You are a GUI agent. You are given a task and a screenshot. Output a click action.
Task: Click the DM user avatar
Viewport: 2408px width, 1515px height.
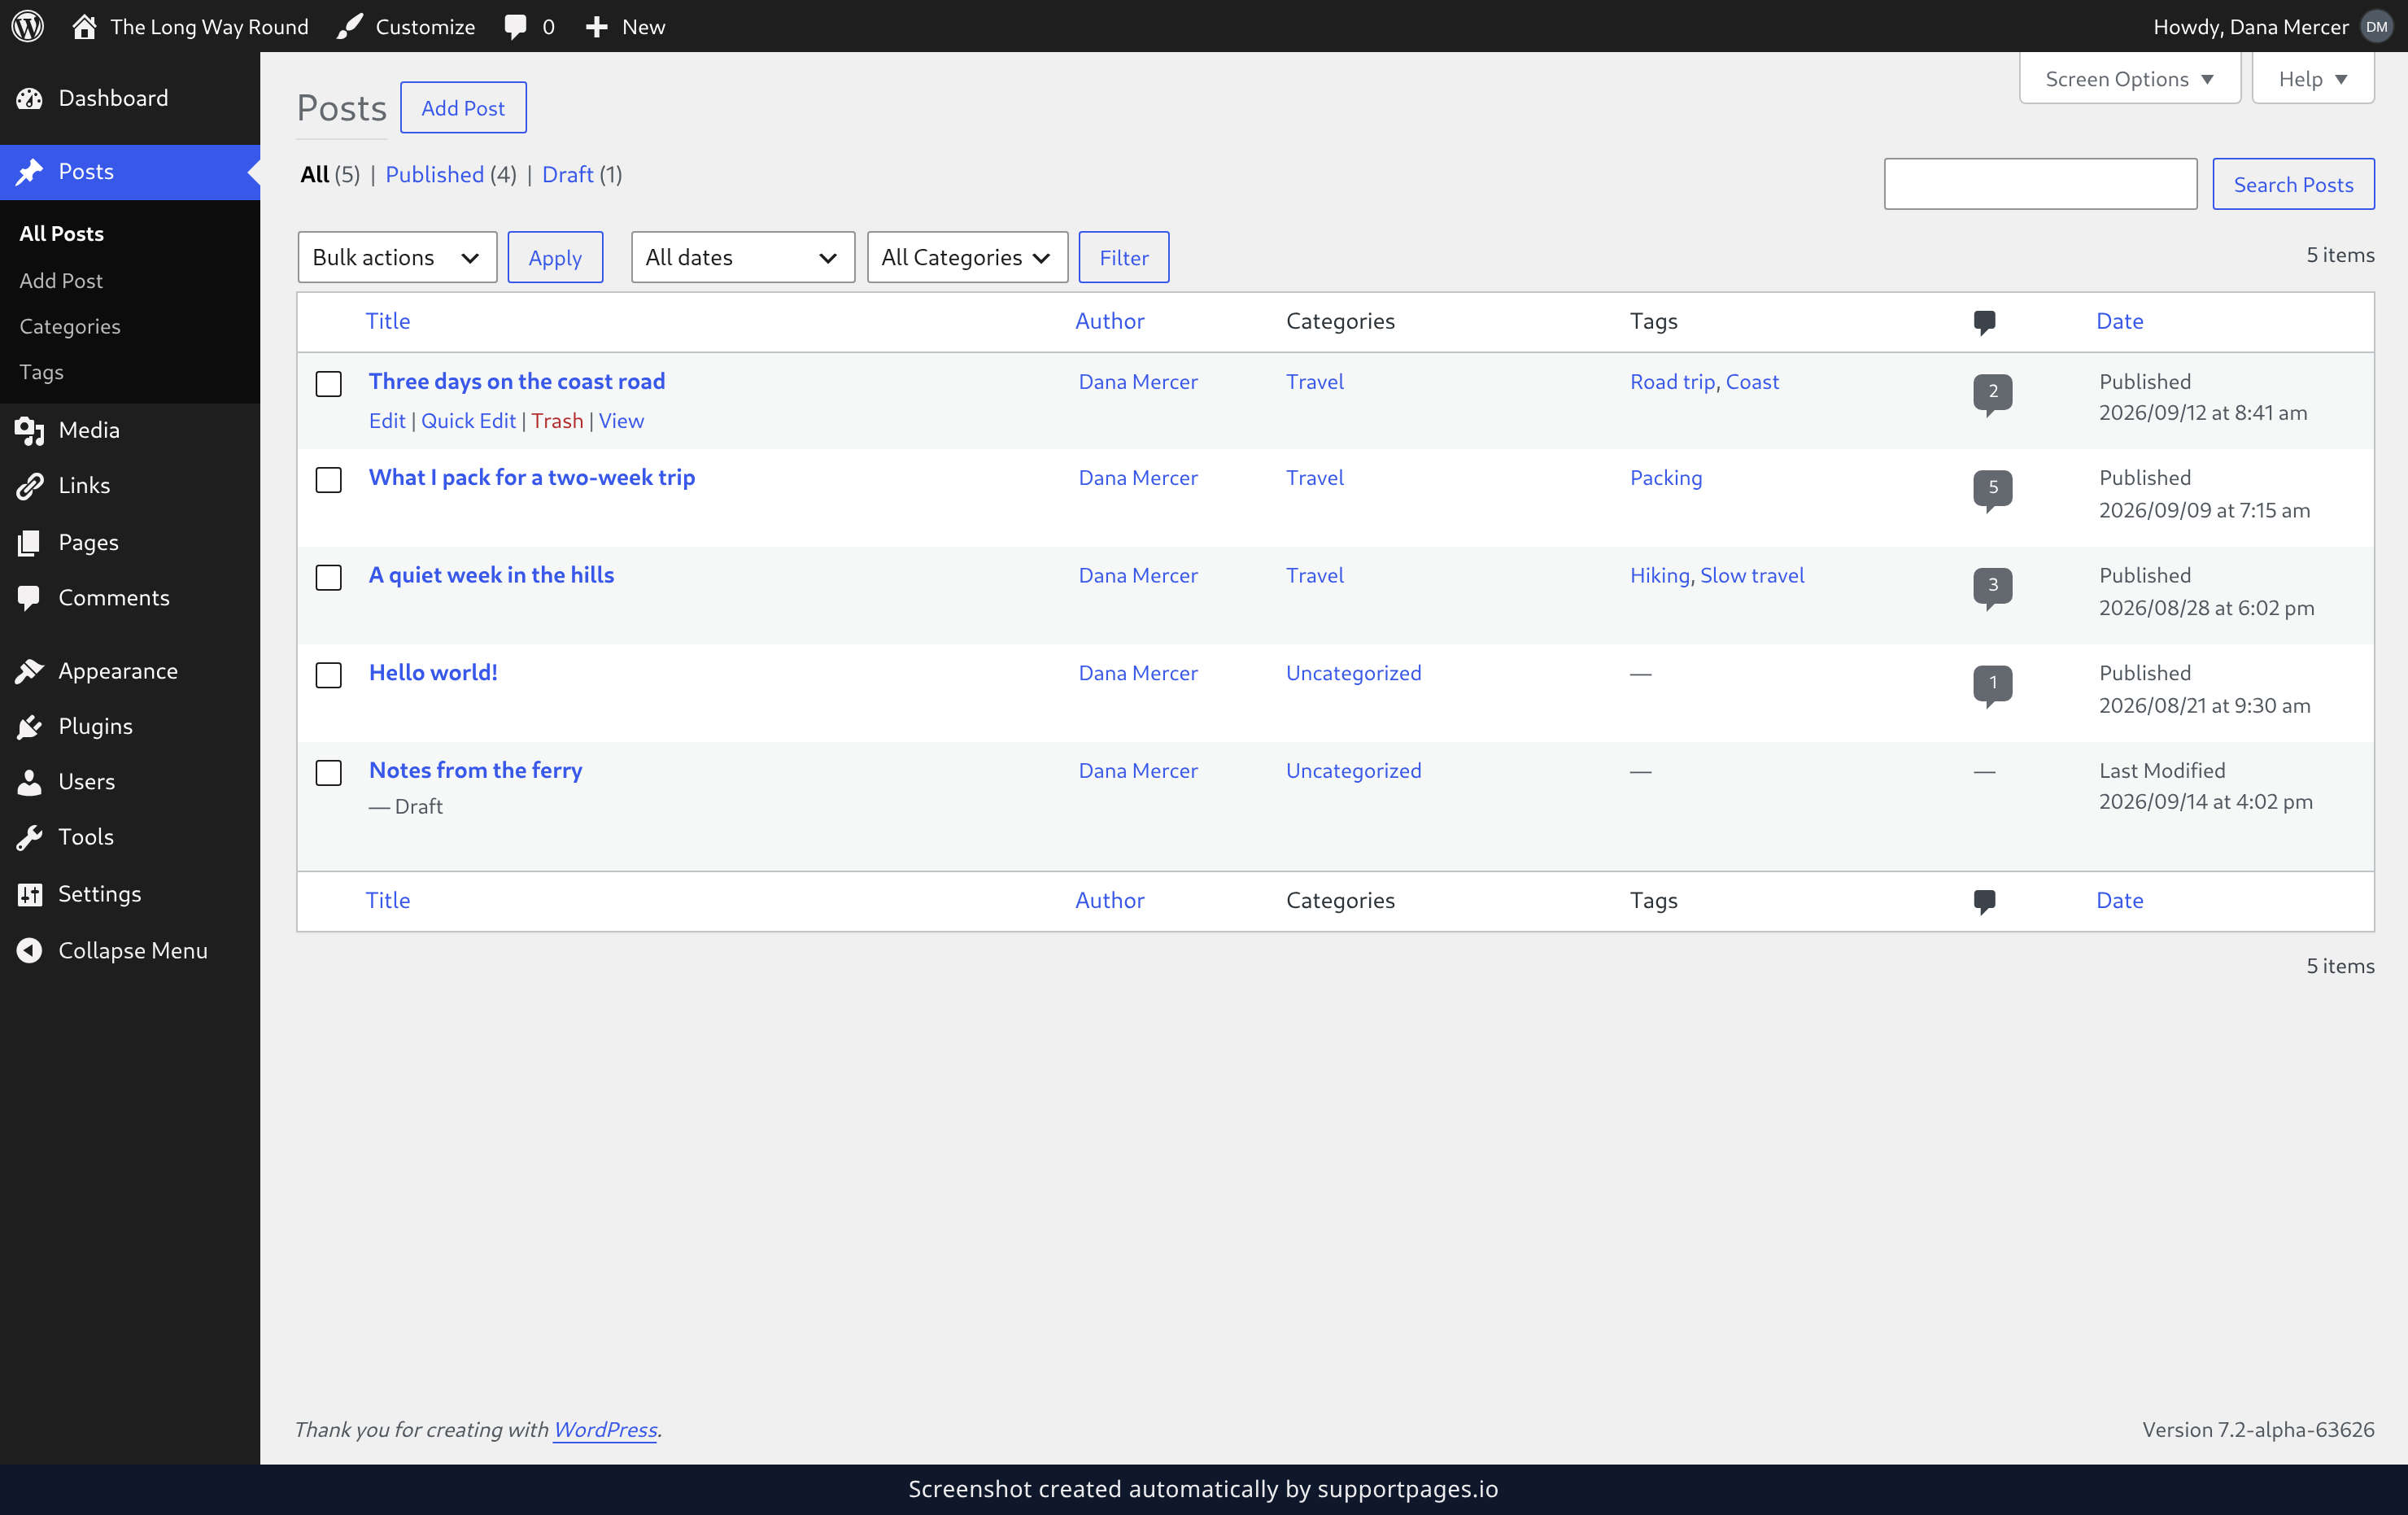pyautogui.click(x=2377, y=26)
